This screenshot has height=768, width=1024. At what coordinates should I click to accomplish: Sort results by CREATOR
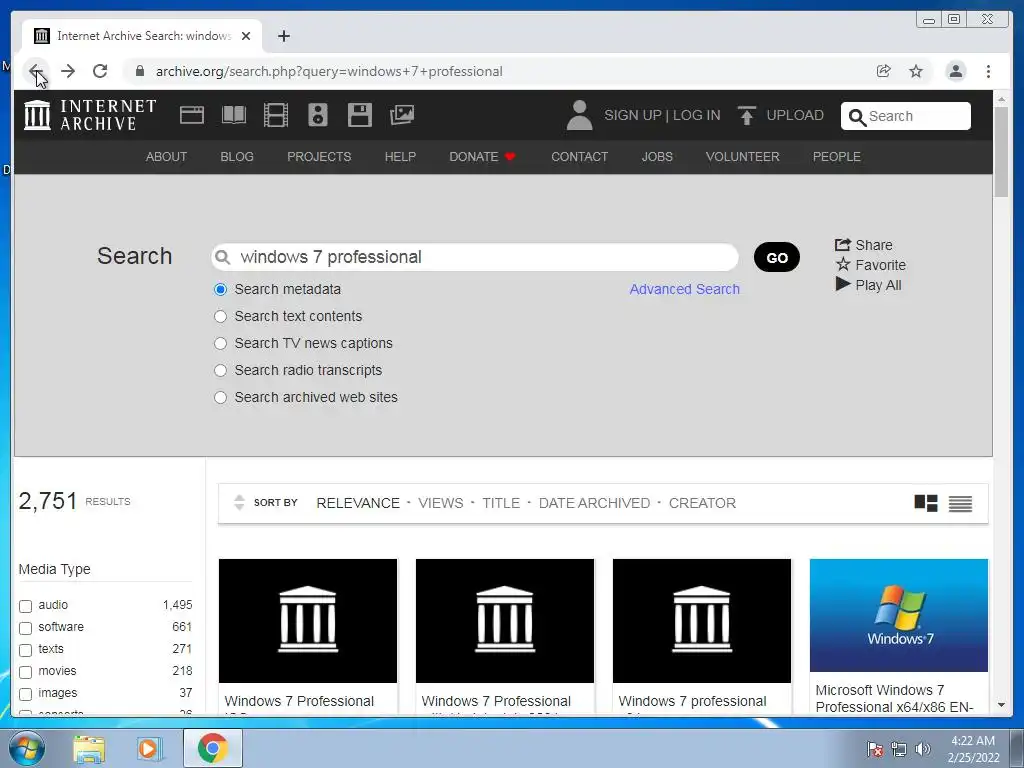coord(702,503)
